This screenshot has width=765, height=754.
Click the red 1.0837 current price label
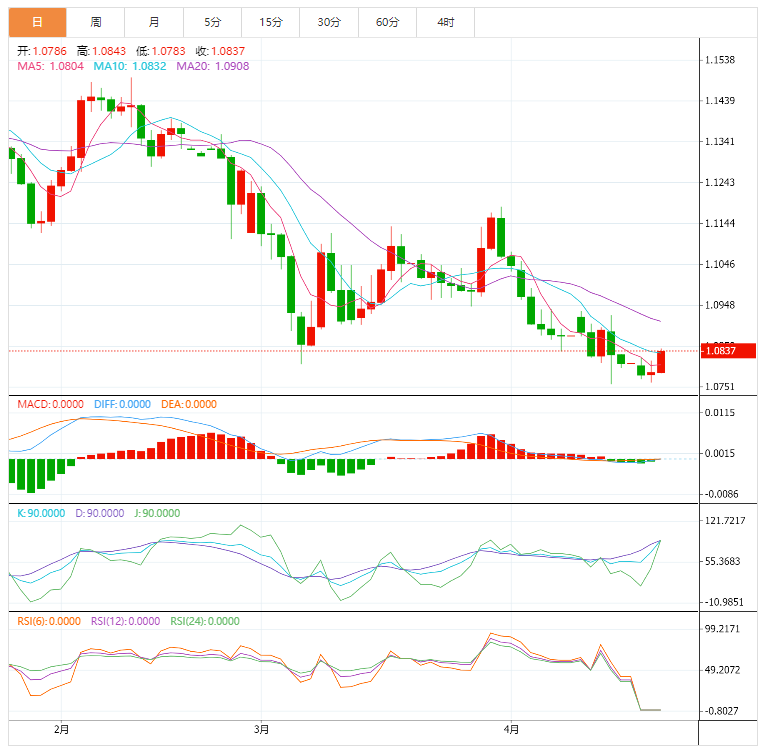coord(728,350)
